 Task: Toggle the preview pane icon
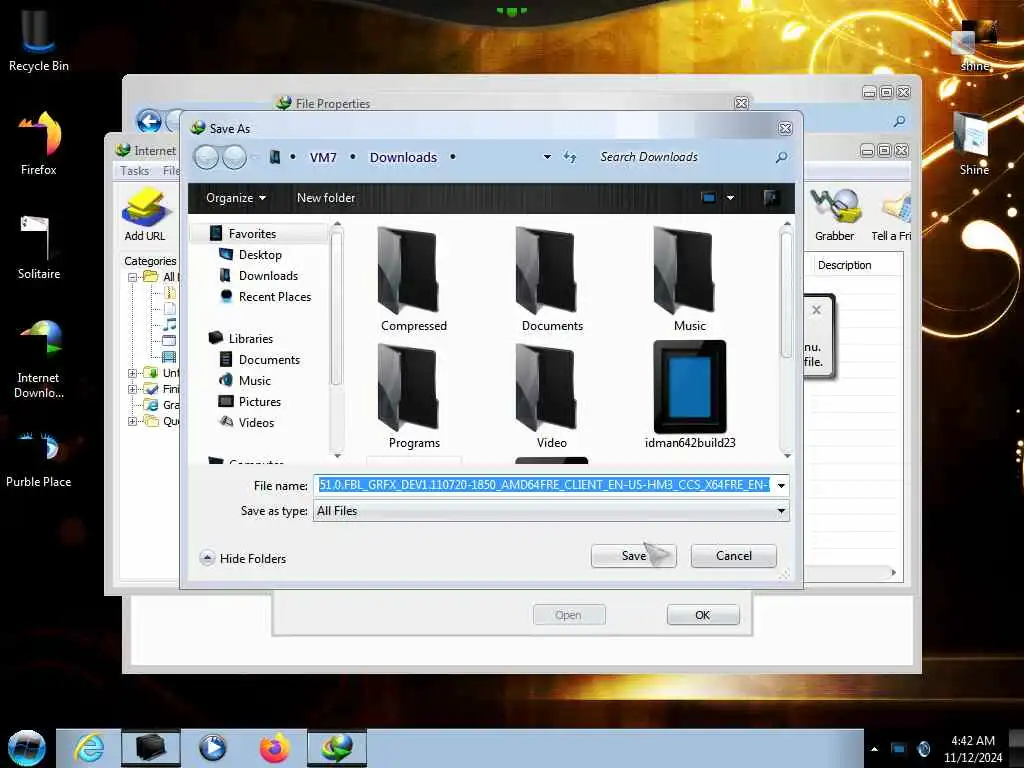[771, 197]
